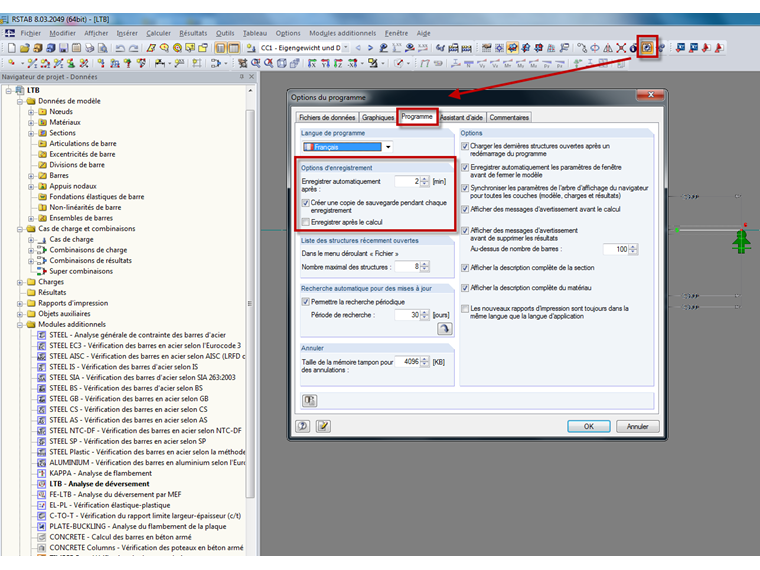Enable 'Les nouveaux rapports d'impression' language checkbox
Viewport: 760px width, 570px height.
(465, 309)
